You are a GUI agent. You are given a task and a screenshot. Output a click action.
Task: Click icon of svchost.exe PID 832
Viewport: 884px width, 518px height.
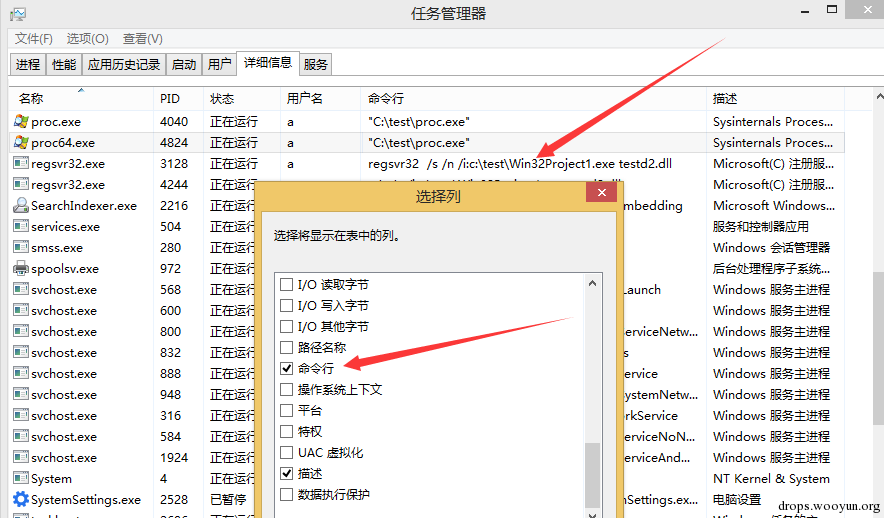(x=21, y=352)
